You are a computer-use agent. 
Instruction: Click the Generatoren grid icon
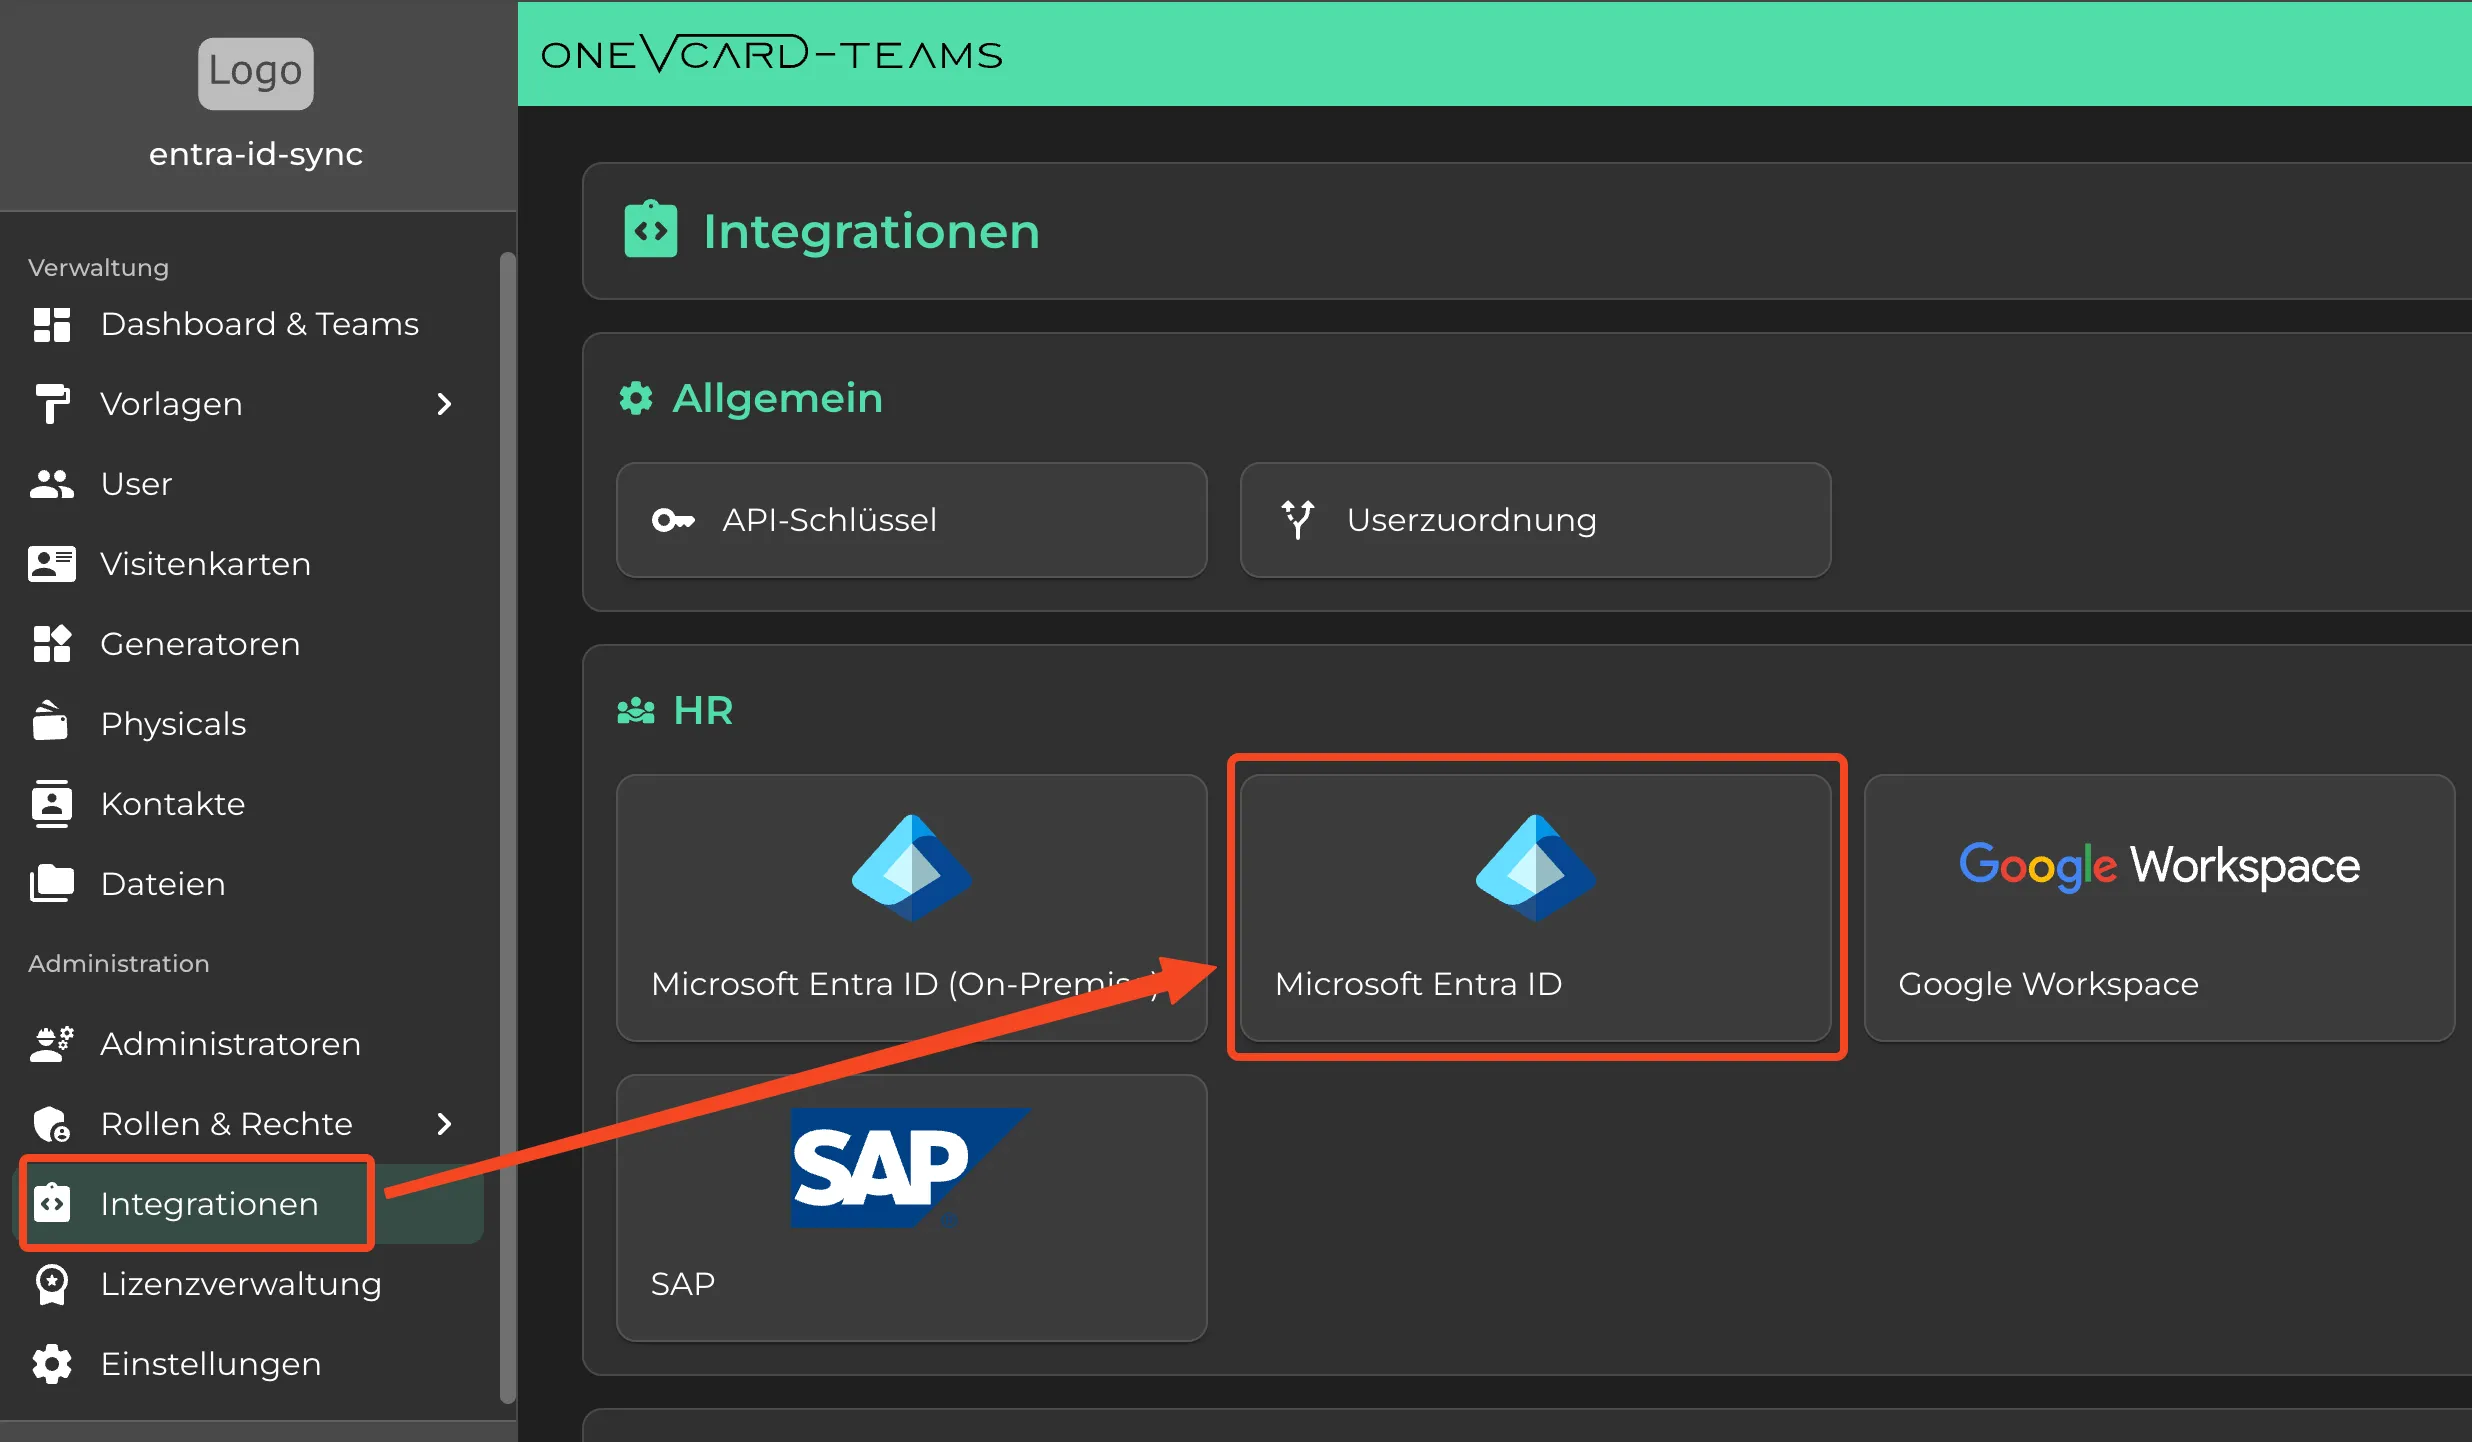click(x=52, y=643)
